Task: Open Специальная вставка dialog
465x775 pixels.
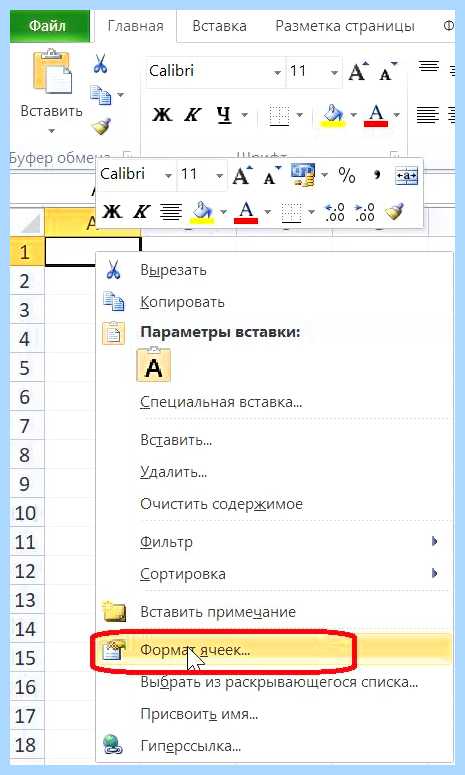Action: 275,402
